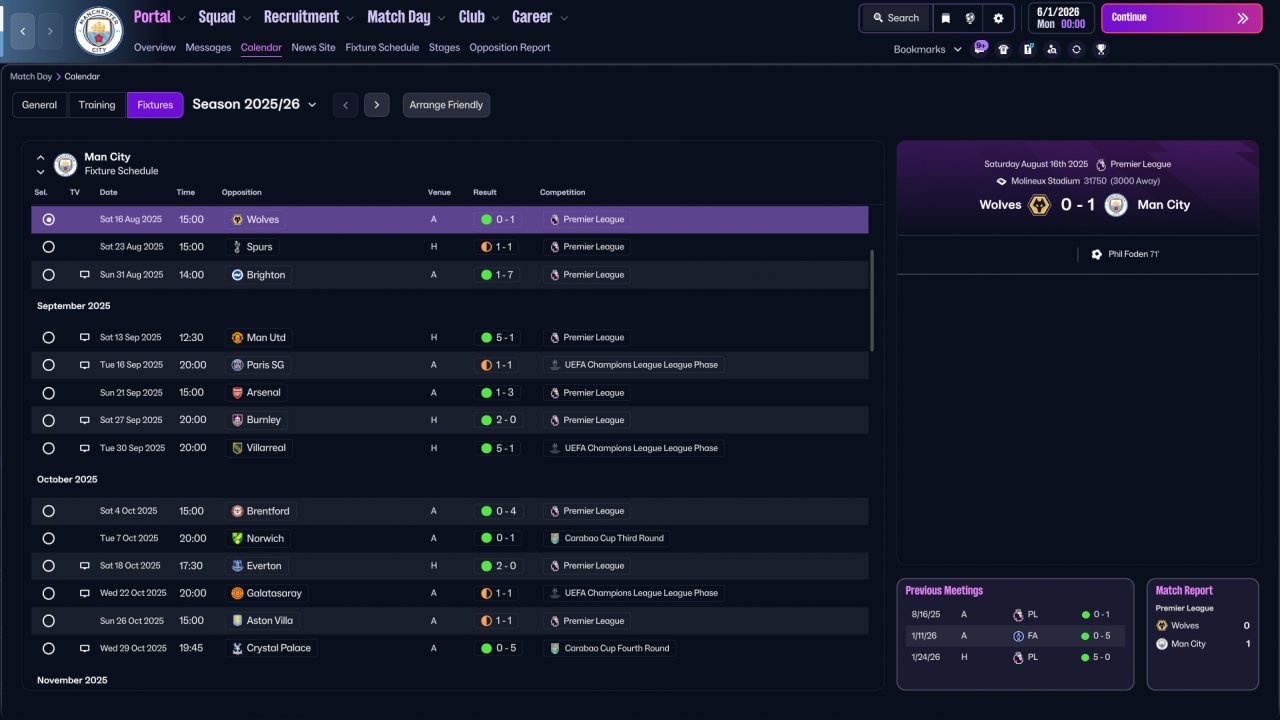This screenshot has width=1280, height=720.
Task: Select the Man Utd fixture radio button
Action: click(48, 338)
